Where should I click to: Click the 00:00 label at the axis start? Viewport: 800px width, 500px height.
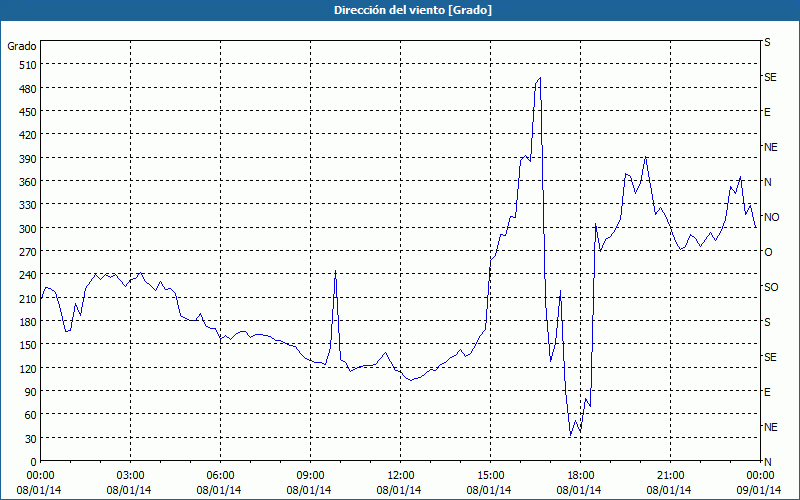[40, 476]
